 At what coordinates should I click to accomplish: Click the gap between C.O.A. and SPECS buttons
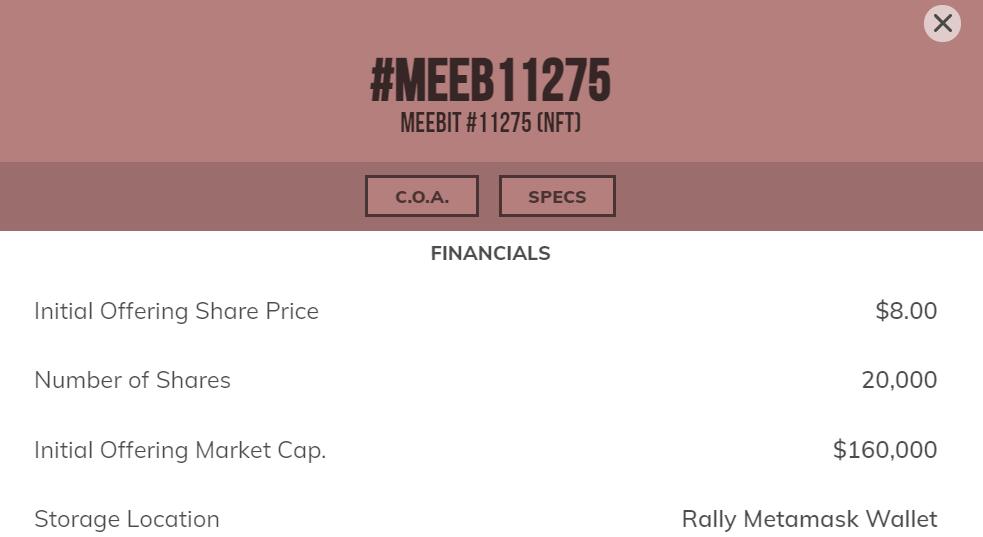(x=489, y=196)
